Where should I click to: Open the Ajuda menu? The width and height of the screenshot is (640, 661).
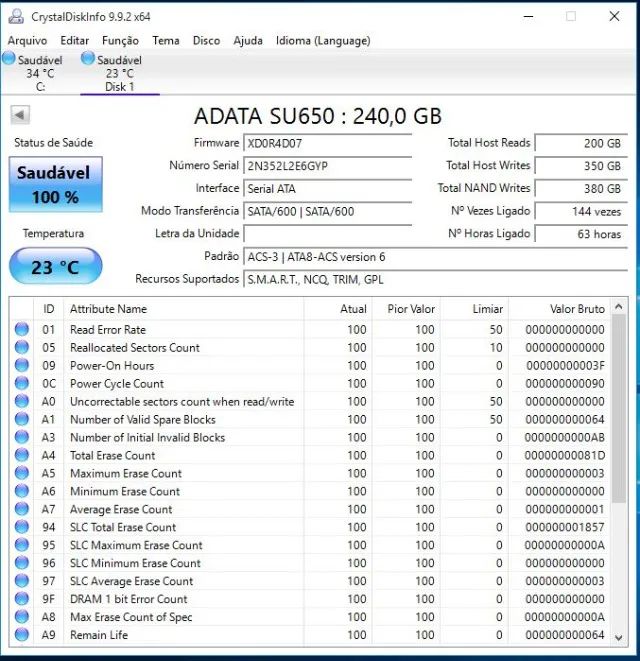tap(248, 40)
